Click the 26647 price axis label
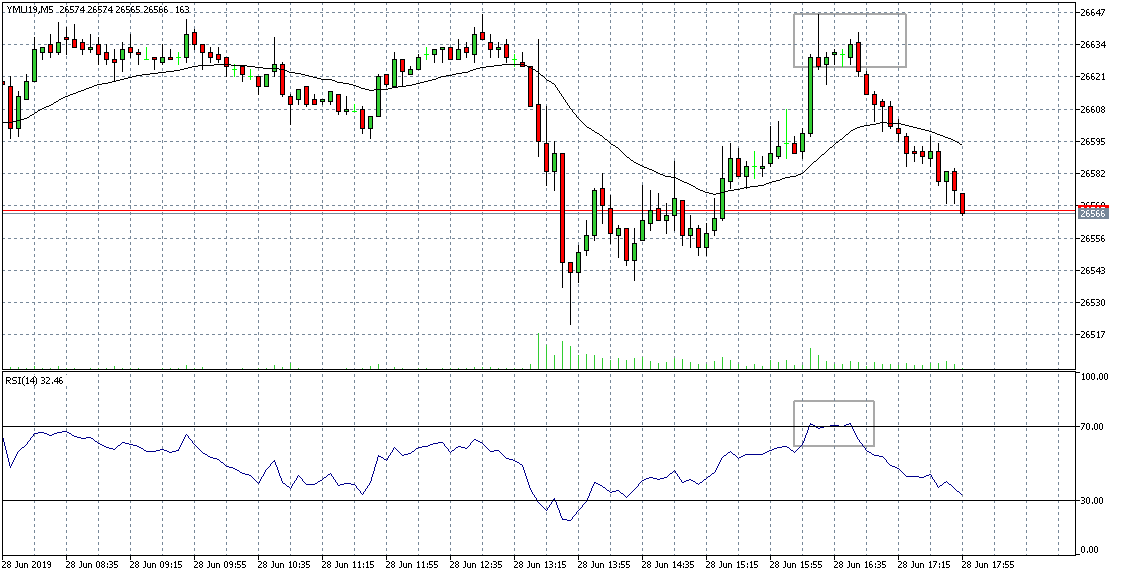 (1093, 12)
